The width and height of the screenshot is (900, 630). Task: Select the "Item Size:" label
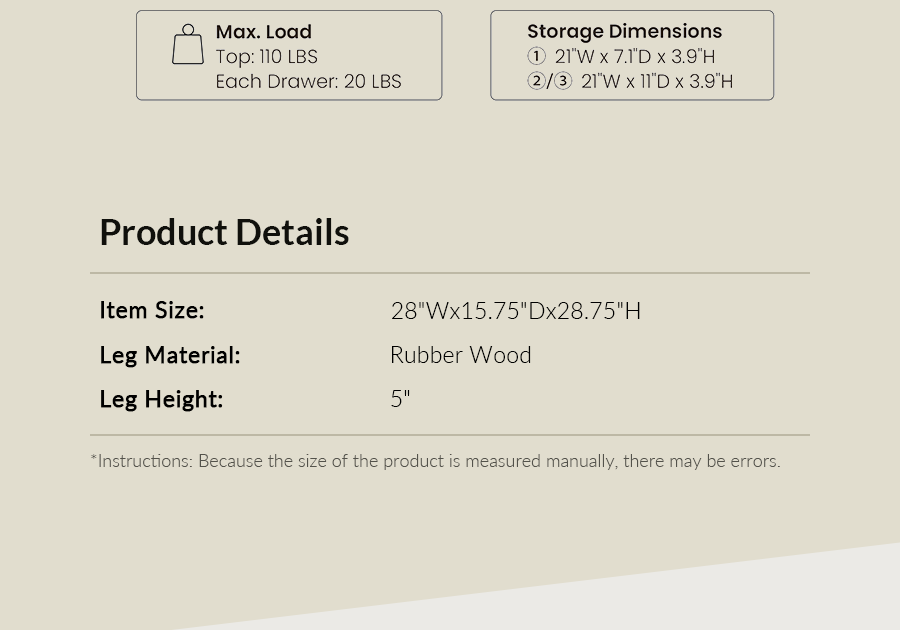coord(152,310)
